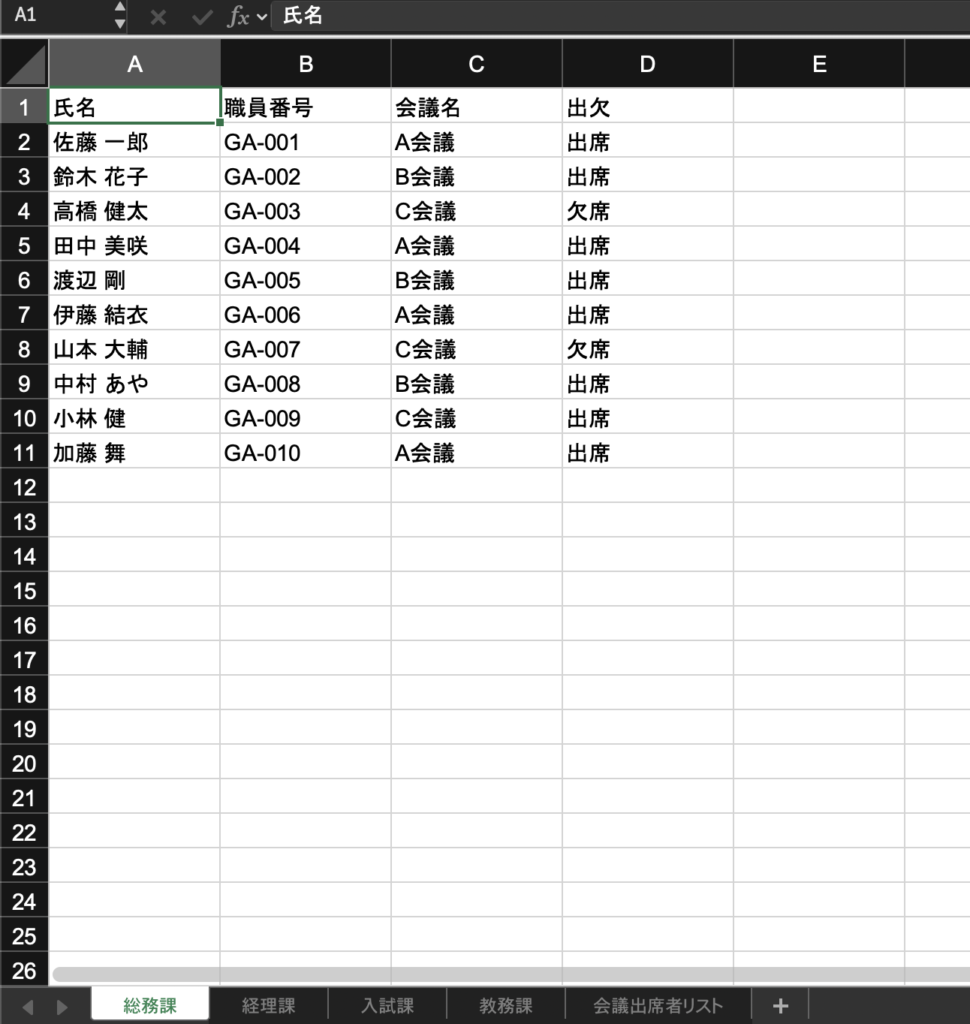
Task: Select row 4 header
Action: point(25,212)
